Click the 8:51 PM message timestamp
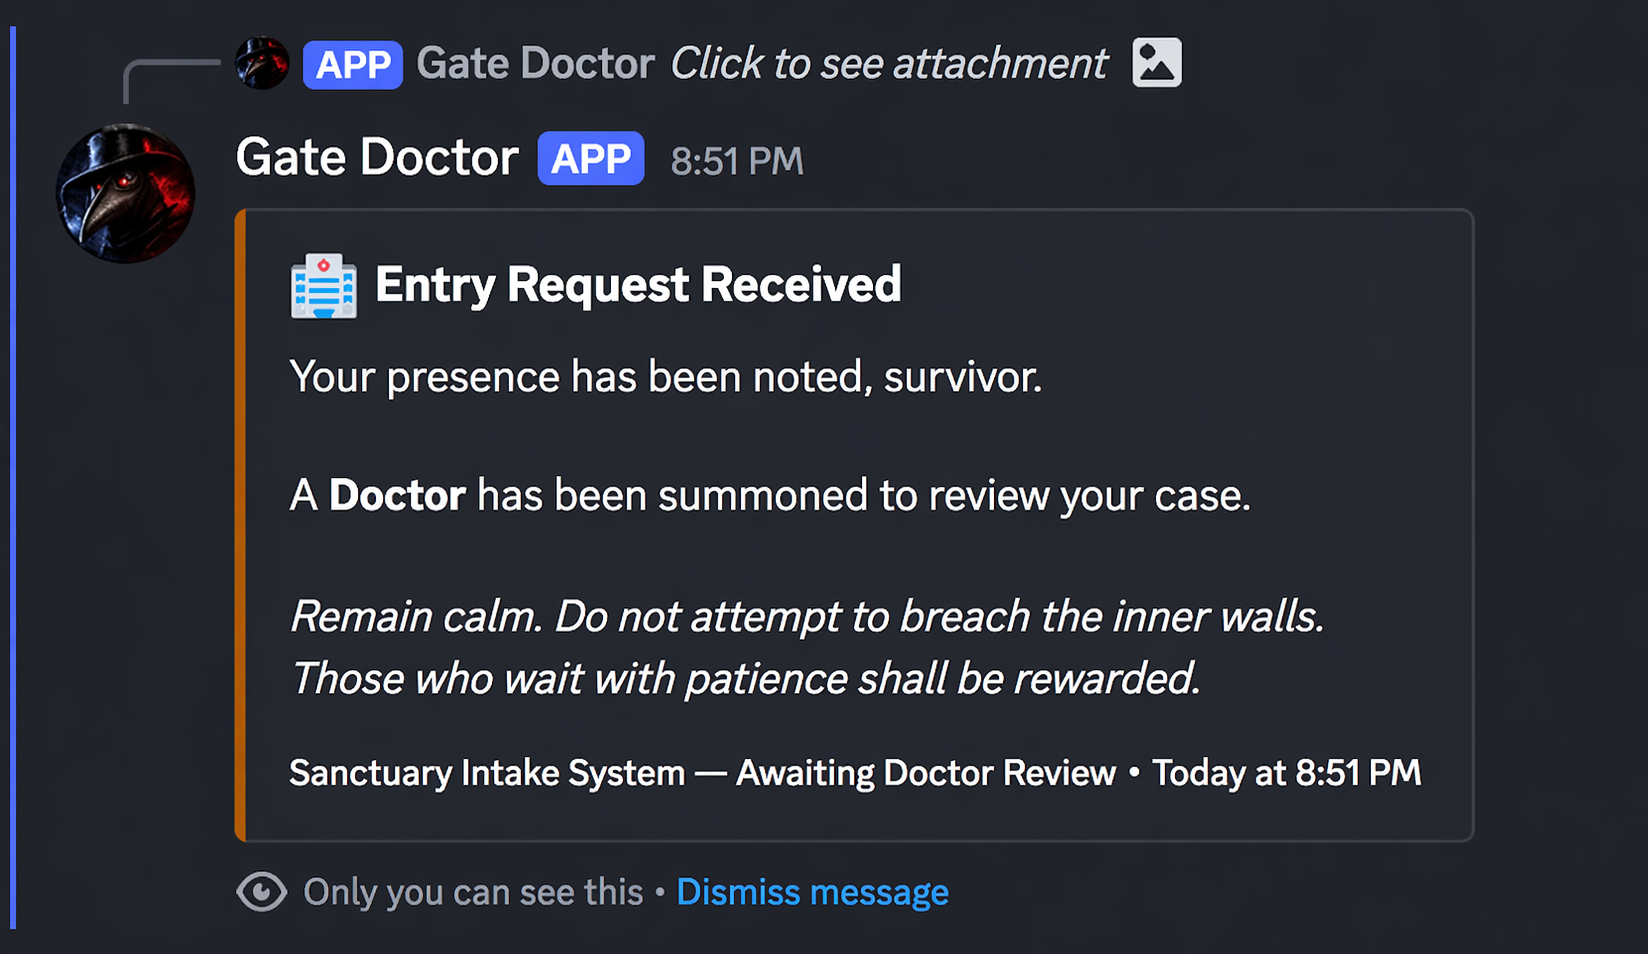 (x=736, y=159)
